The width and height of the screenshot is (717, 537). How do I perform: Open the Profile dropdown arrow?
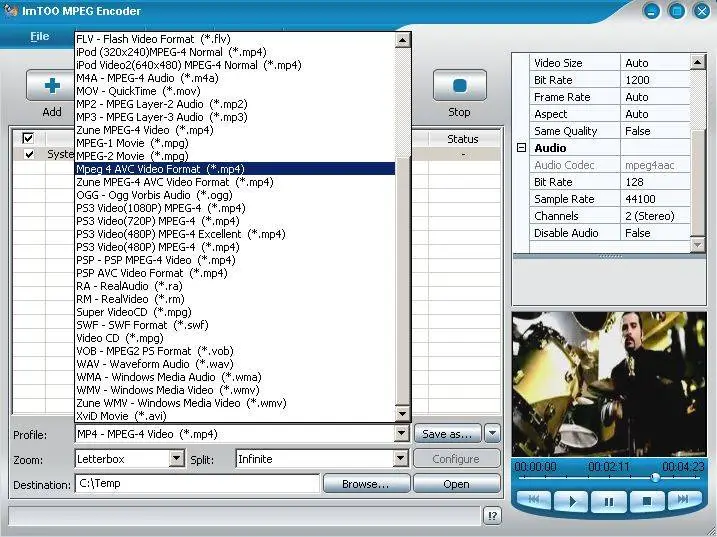pyautogui.click(x=401, y=433)
